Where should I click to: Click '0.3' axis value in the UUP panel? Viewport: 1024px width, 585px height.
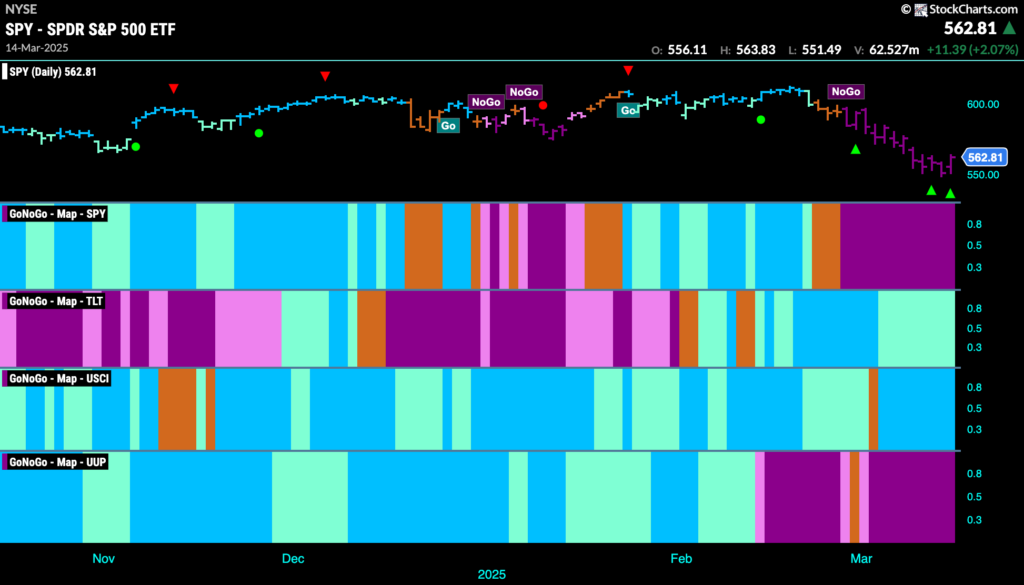coord(974,520)
